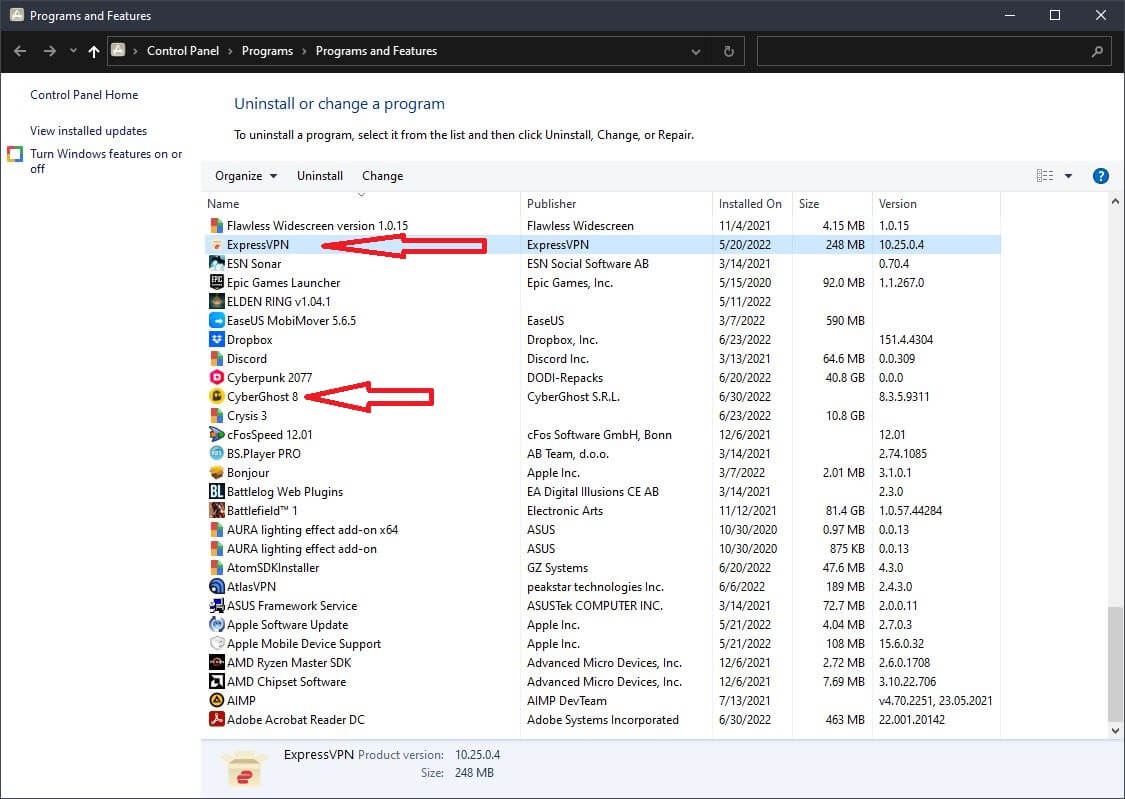The width and height of the screenshot is (1125, 799).
Task: Click the Bonjour package icon
Action: (216, 473)
